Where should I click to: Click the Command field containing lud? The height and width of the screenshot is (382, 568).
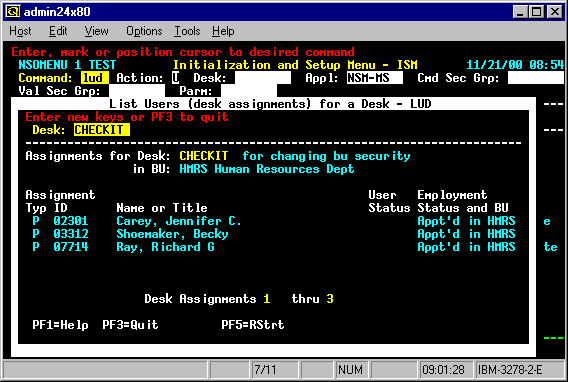coord(95,78)
